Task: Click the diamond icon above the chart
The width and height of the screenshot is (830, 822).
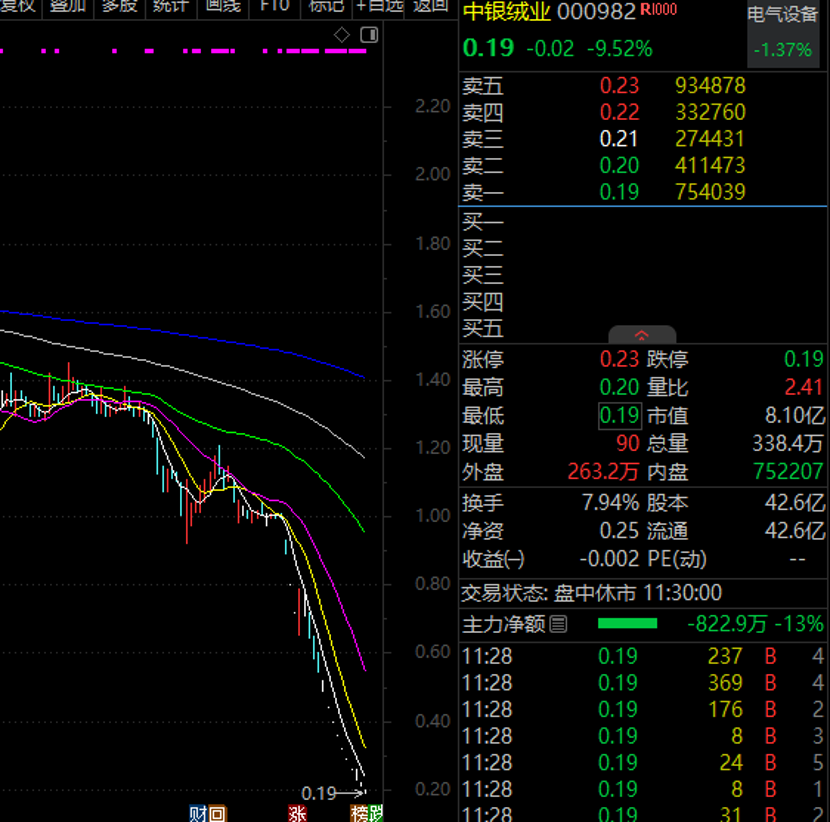Action: (342, 36)
